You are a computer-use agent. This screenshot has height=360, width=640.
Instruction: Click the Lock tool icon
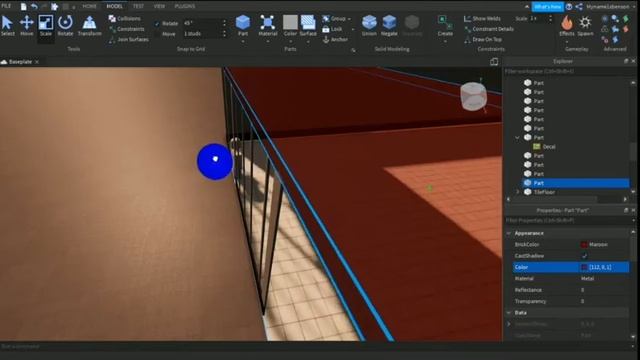(x=326, y=29)
